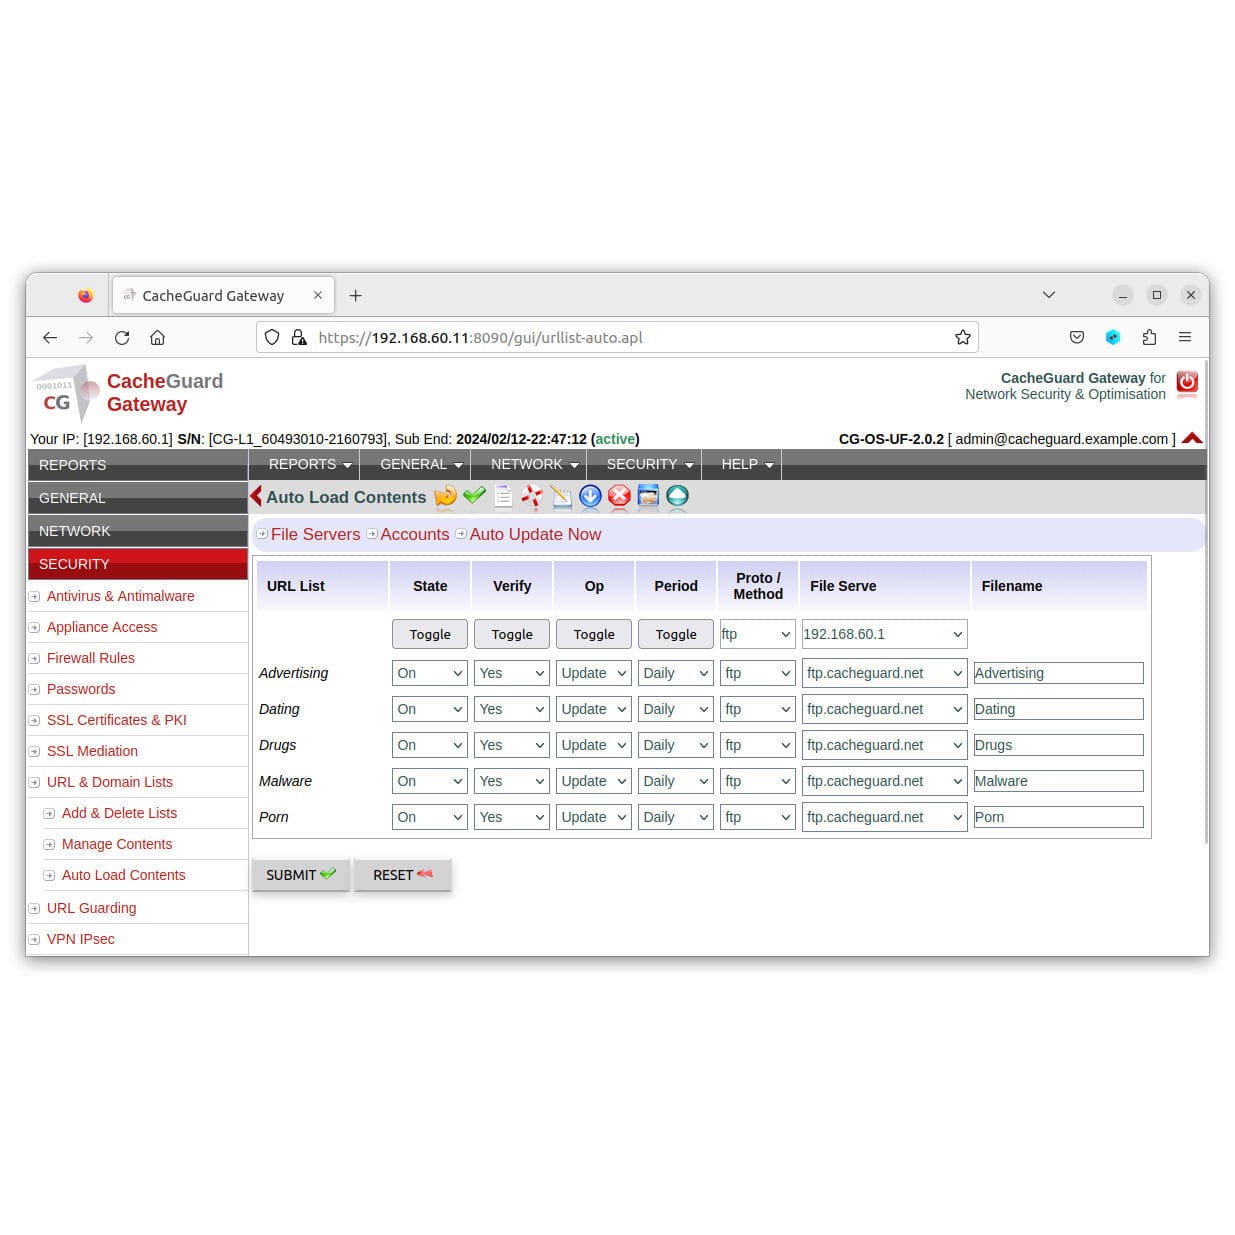Open the HELP menu

[x=742, y=464]
